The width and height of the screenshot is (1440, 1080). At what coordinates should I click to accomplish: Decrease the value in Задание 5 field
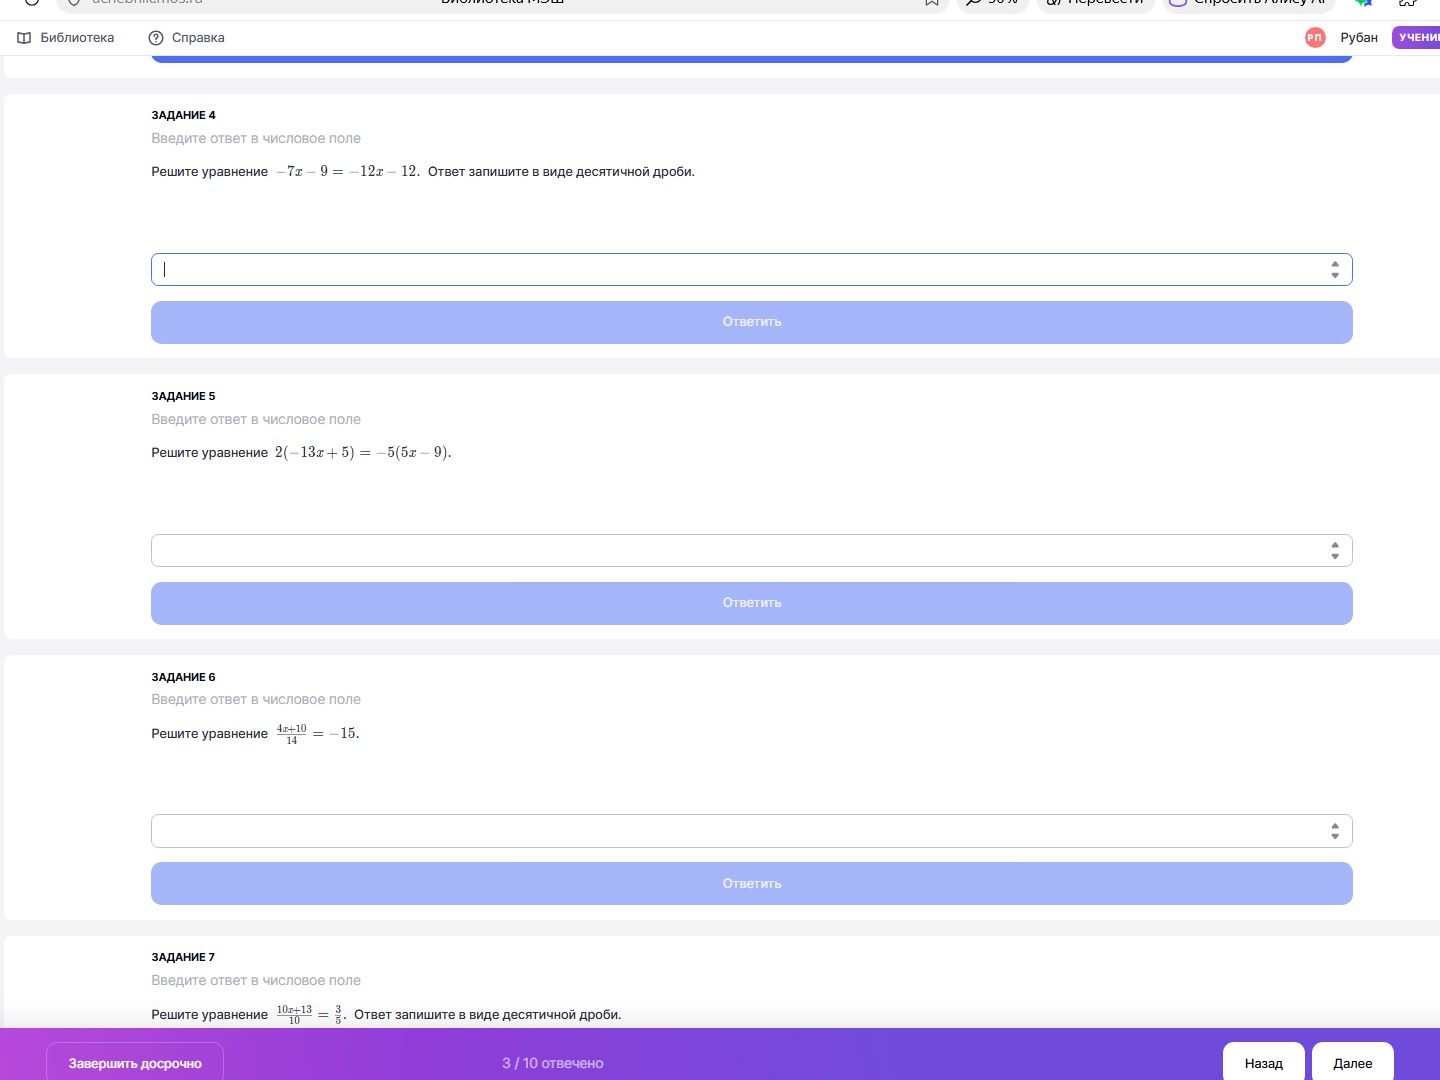(1335, 556)
